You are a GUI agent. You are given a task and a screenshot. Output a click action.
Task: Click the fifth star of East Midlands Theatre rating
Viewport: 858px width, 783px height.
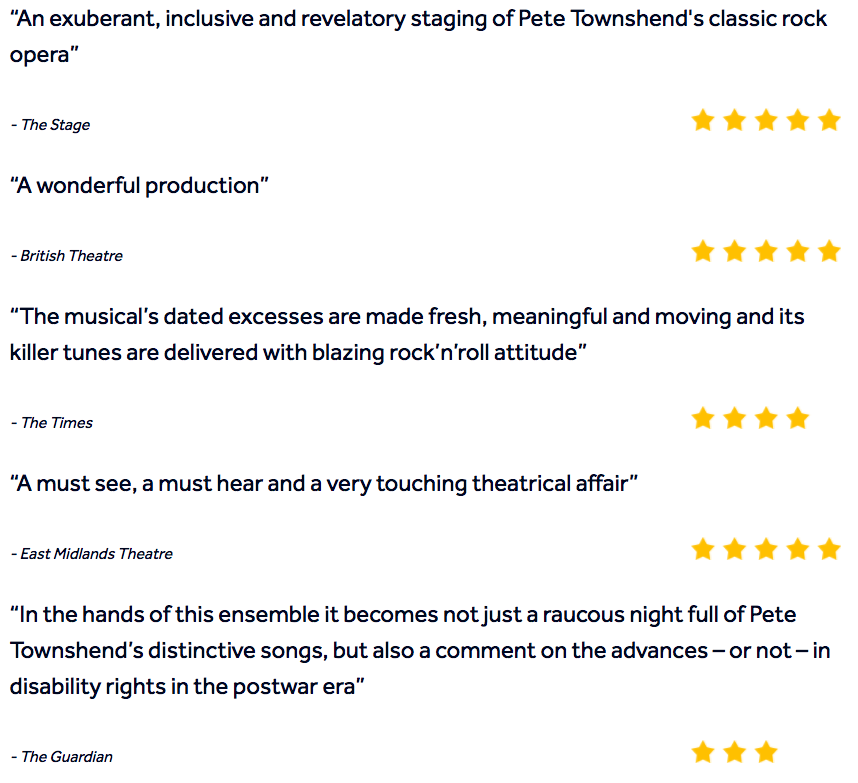pyautogui.click(x=830, y=549)
